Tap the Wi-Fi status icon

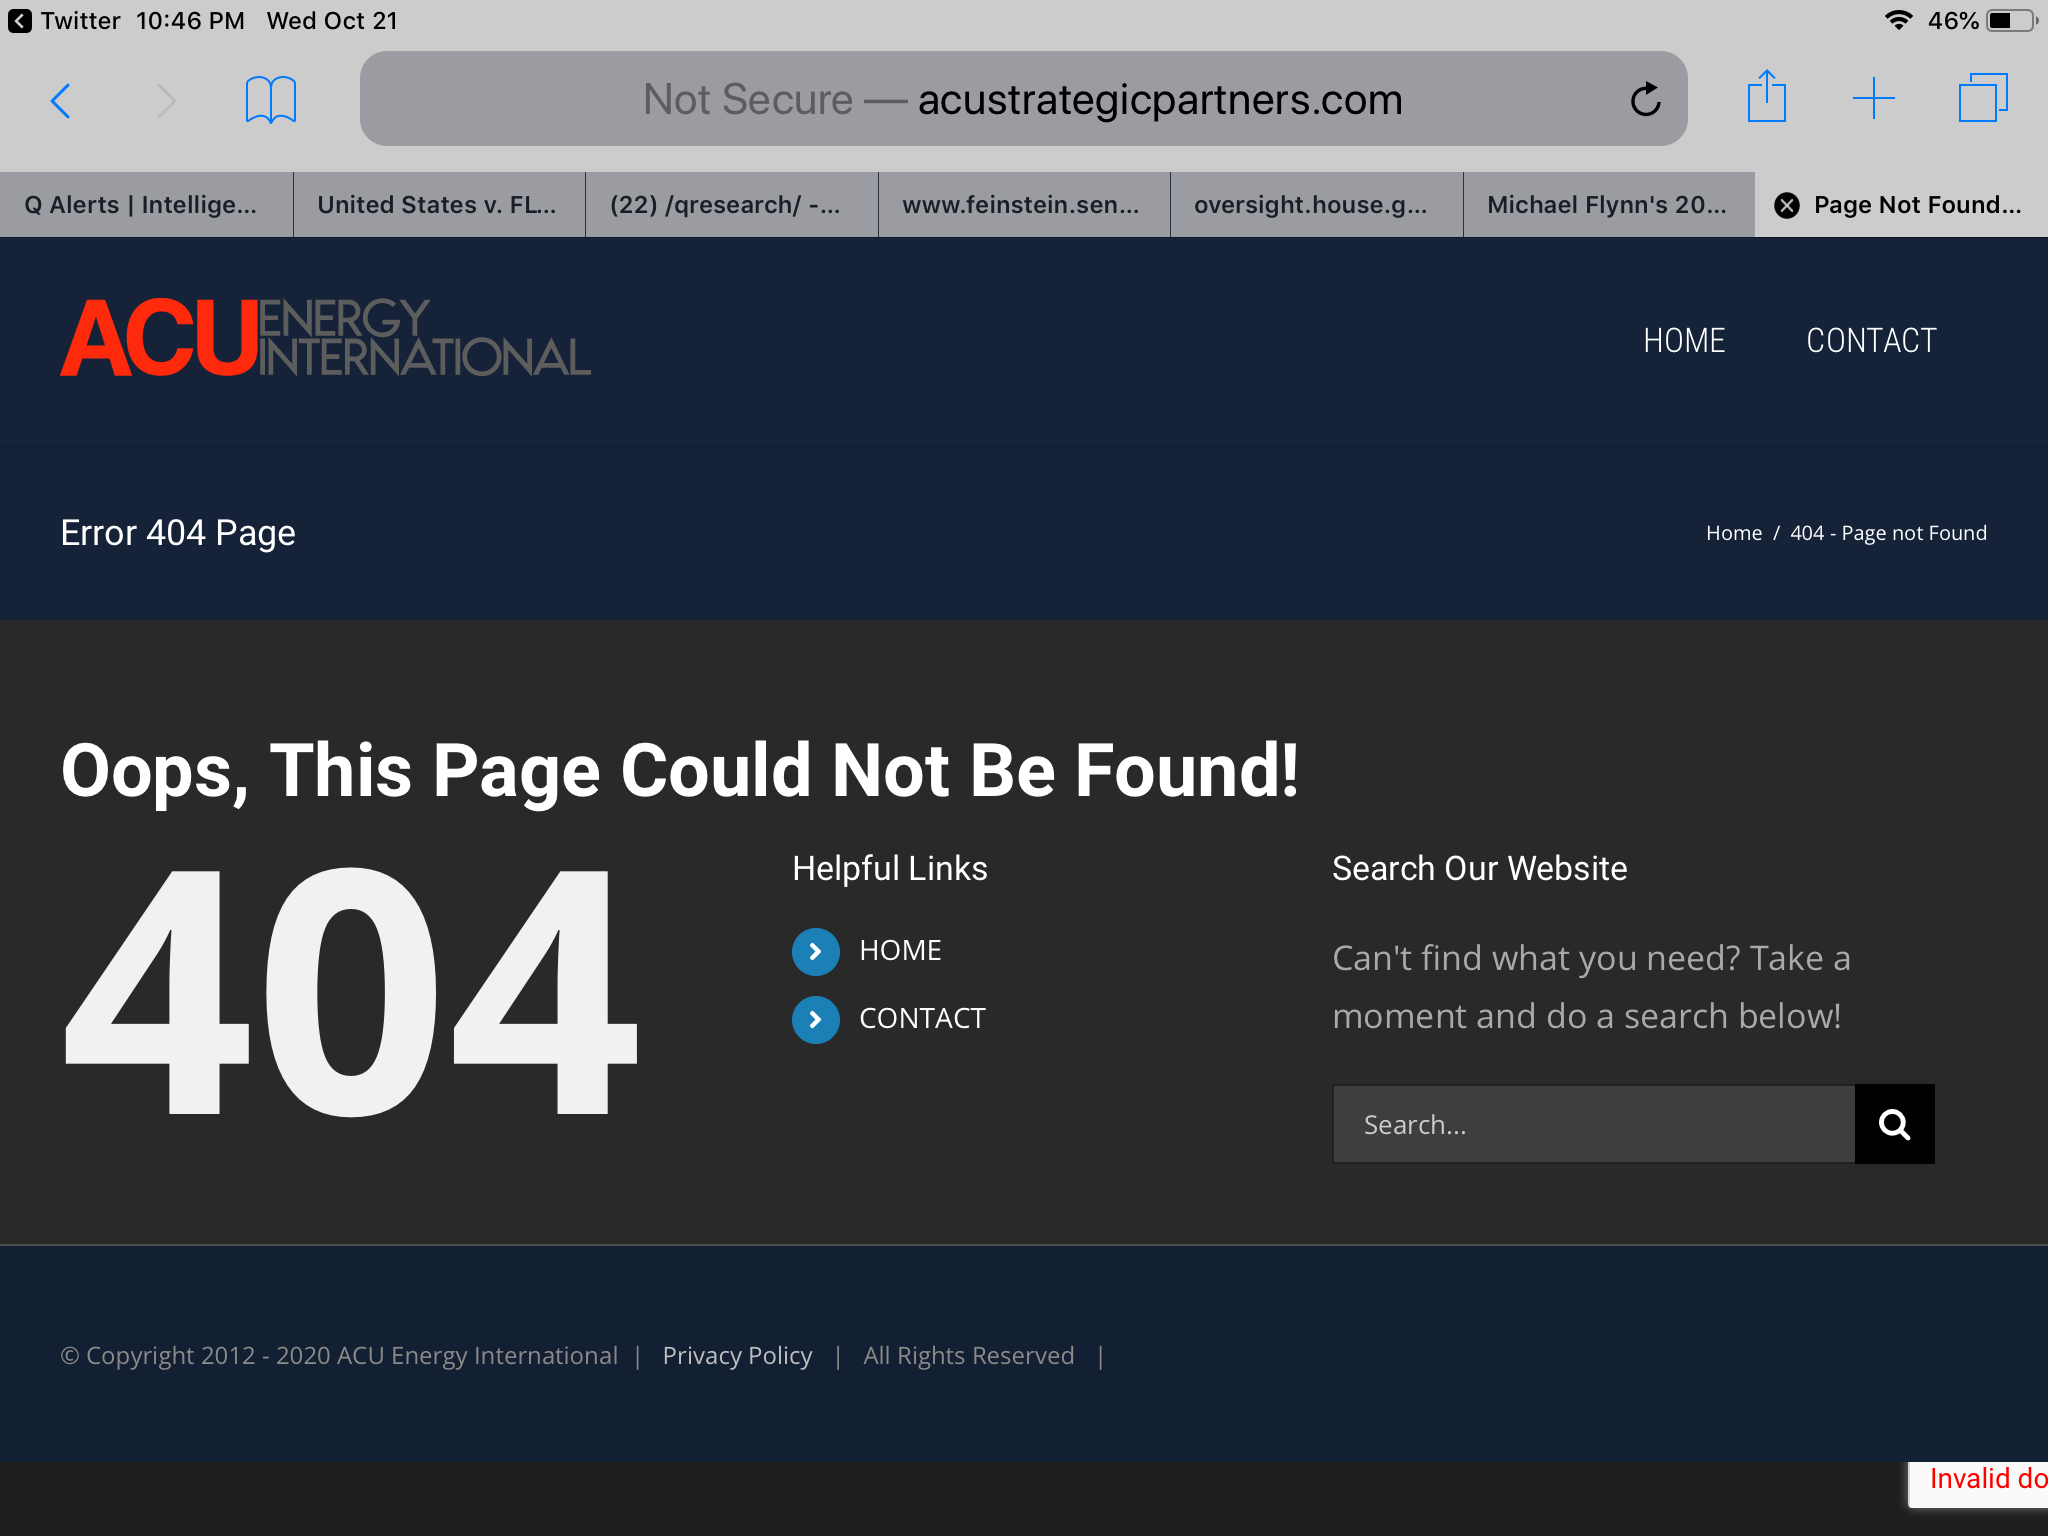[x=1898, y=20]
